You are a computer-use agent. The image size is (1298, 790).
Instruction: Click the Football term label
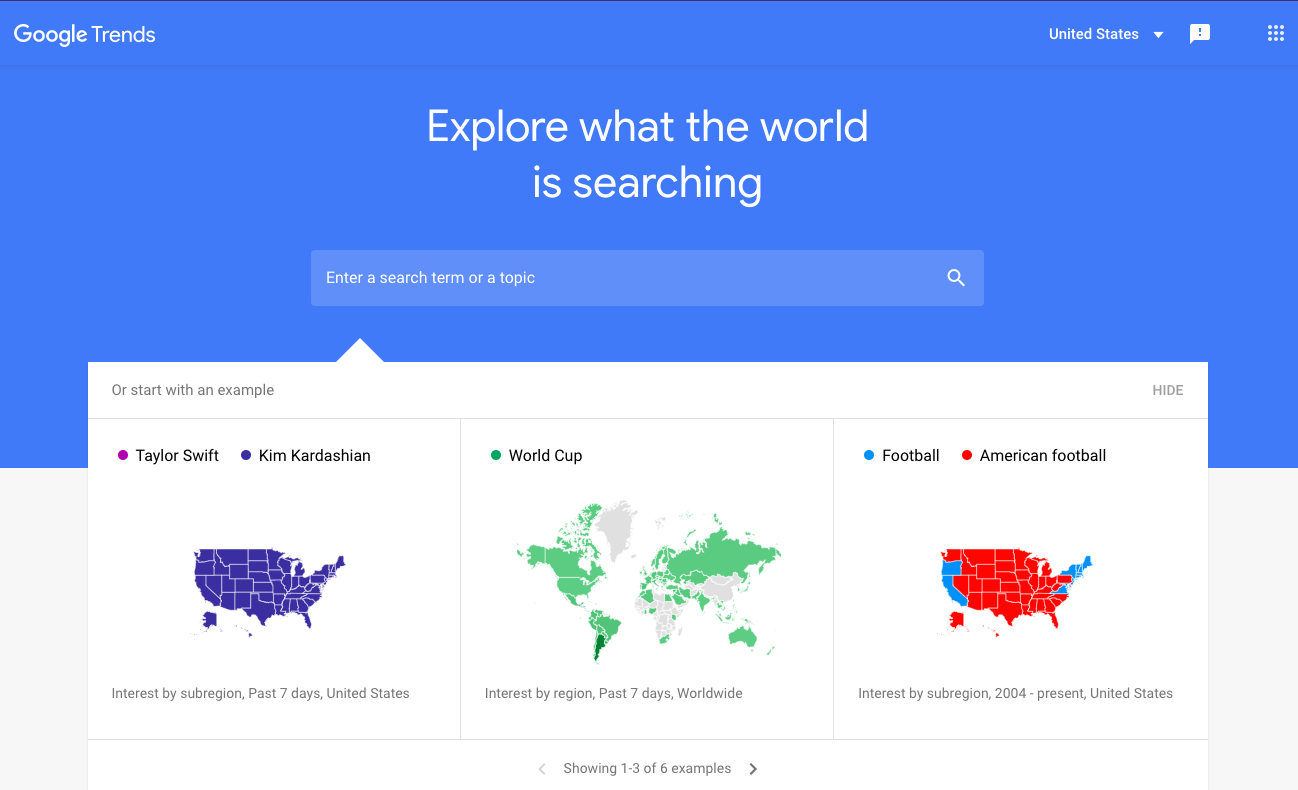tap(911, 455)
